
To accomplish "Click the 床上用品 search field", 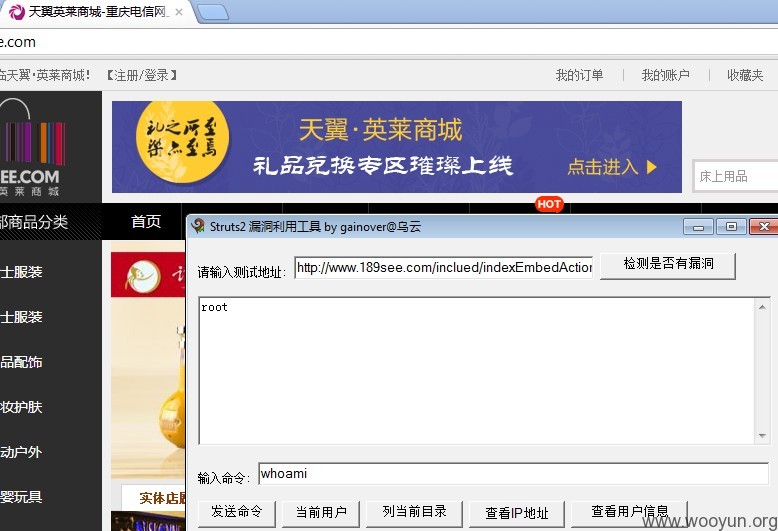I will point(735,176).
